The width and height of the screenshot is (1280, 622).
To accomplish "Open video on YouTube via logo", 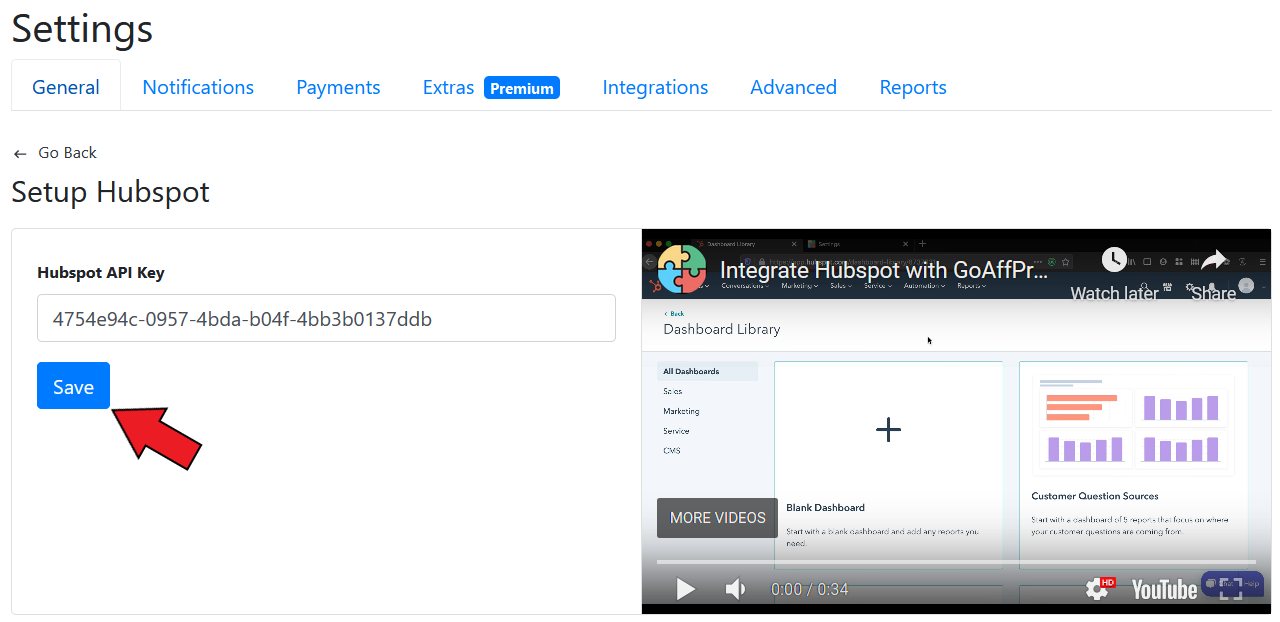I will [x=1164, y=590].
